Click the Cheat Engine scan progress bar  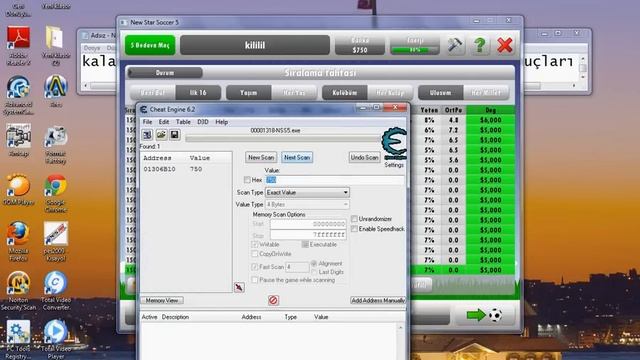point(283,139)
